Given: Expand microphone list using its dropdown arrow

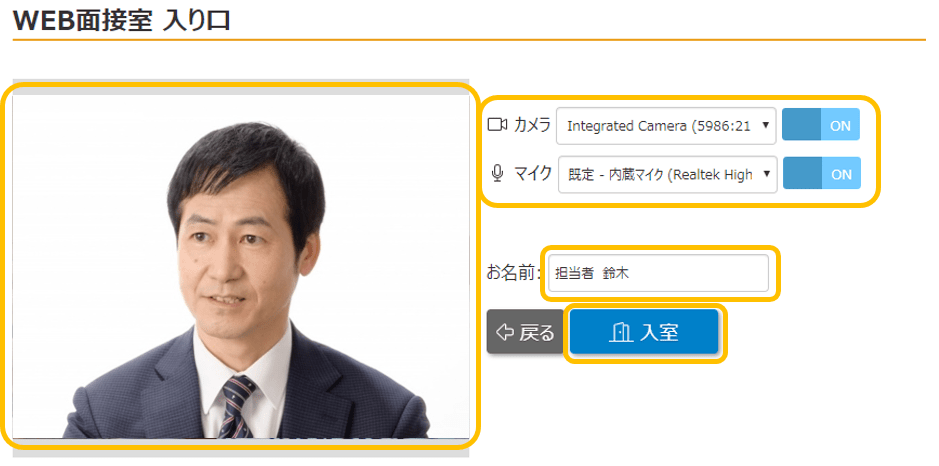Looking at the screenshot, I should pos(765,174).
